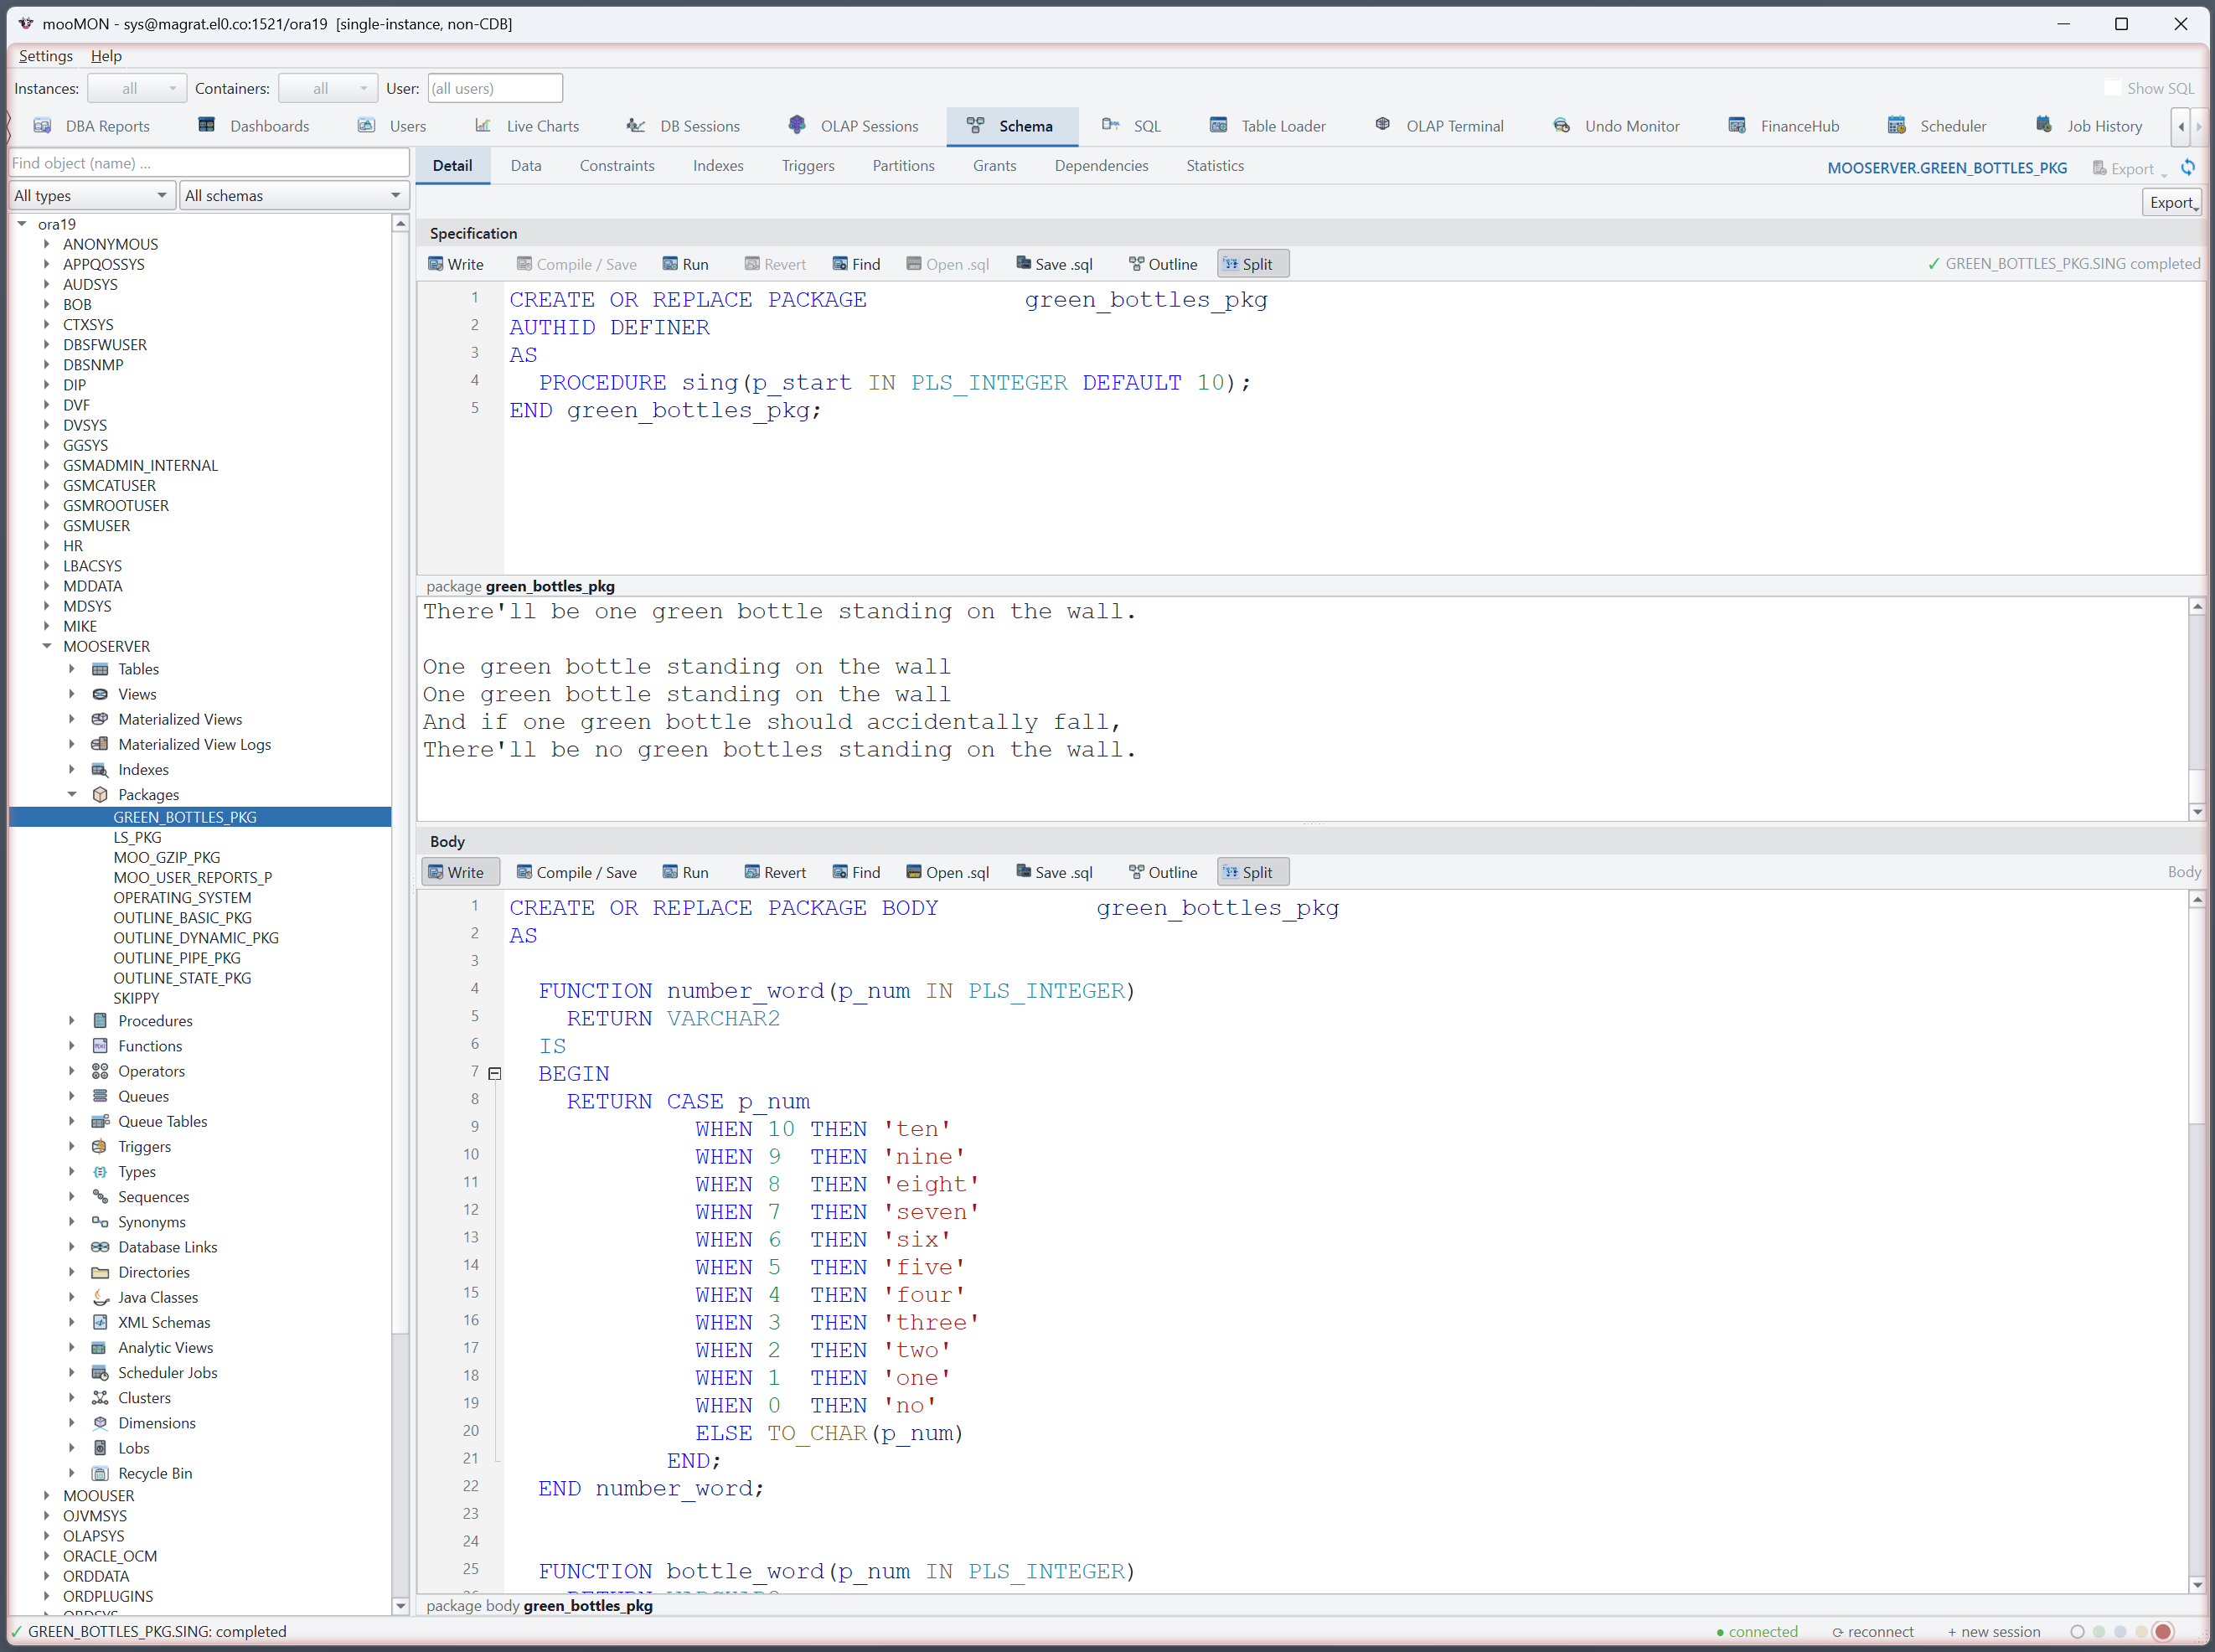Open the DBA Reports tab icon
Viewport: 2215px width, 1652px height.
(42, 126)
